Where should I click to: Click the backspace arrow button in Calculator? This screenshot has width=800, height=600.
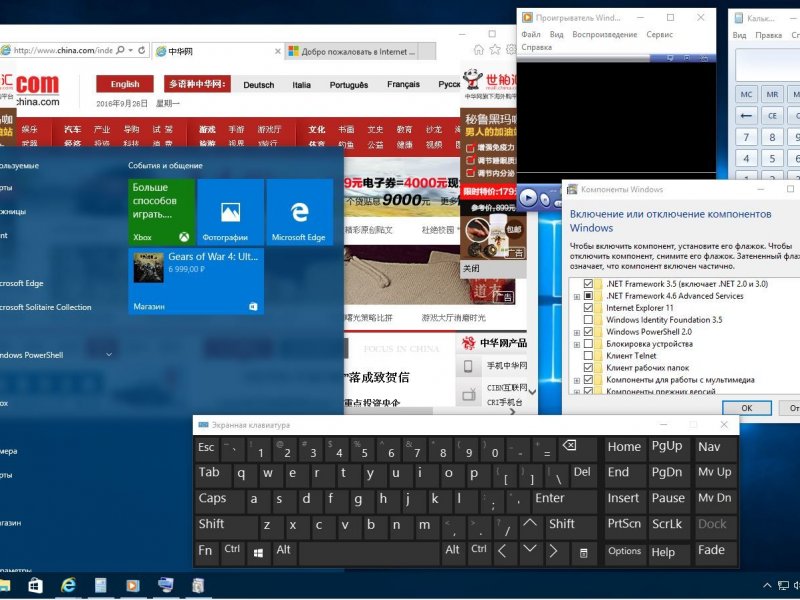click(746, 116)
